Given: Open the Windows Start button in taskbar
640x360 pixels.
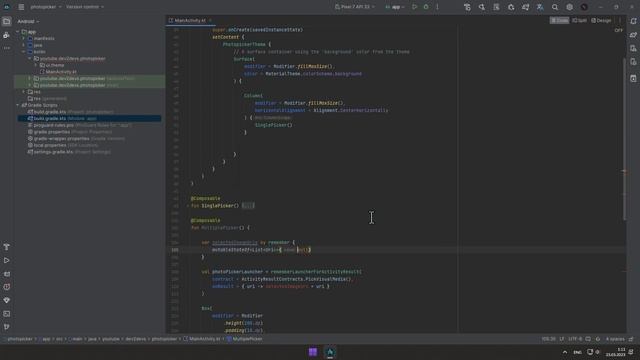Looking at the screenshot, I should (313, 352).
